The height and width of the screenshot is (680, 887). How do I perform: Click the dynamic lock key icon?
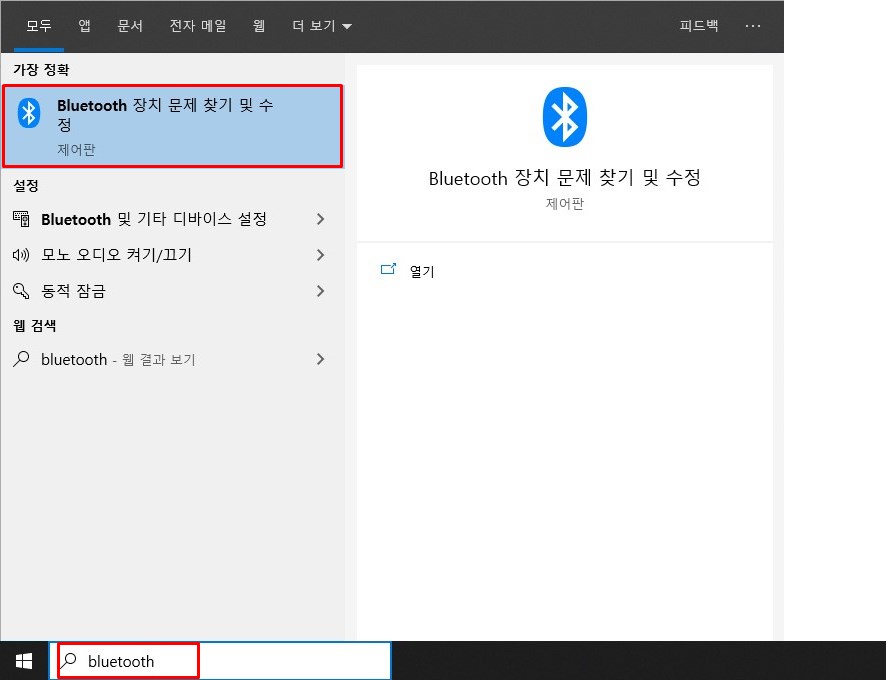tap(21, 291)
